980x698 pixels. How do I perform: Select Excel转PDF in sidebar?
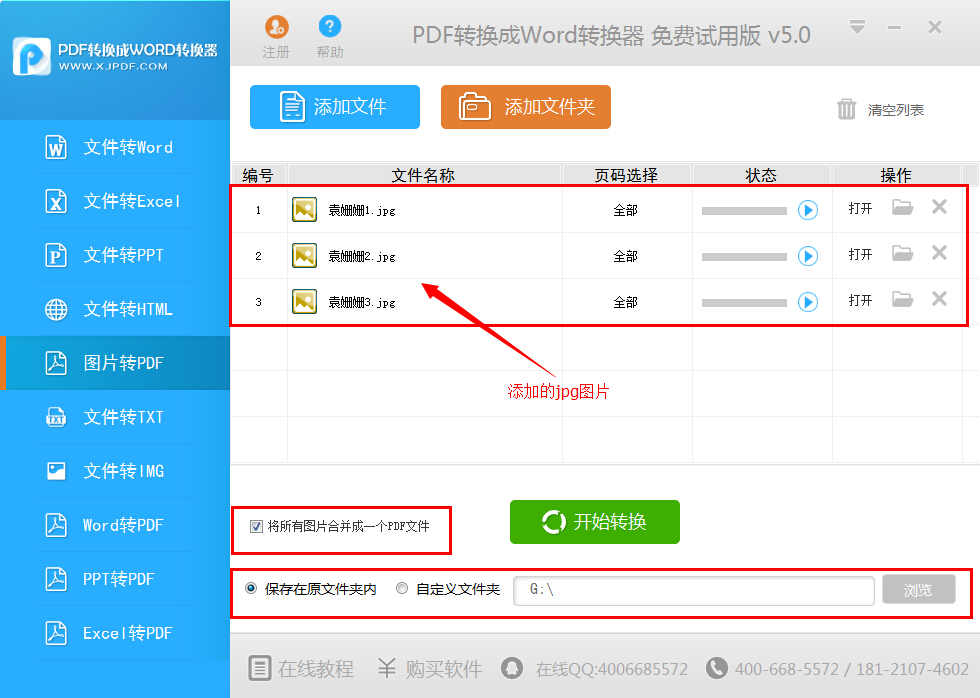click(115, 632)
